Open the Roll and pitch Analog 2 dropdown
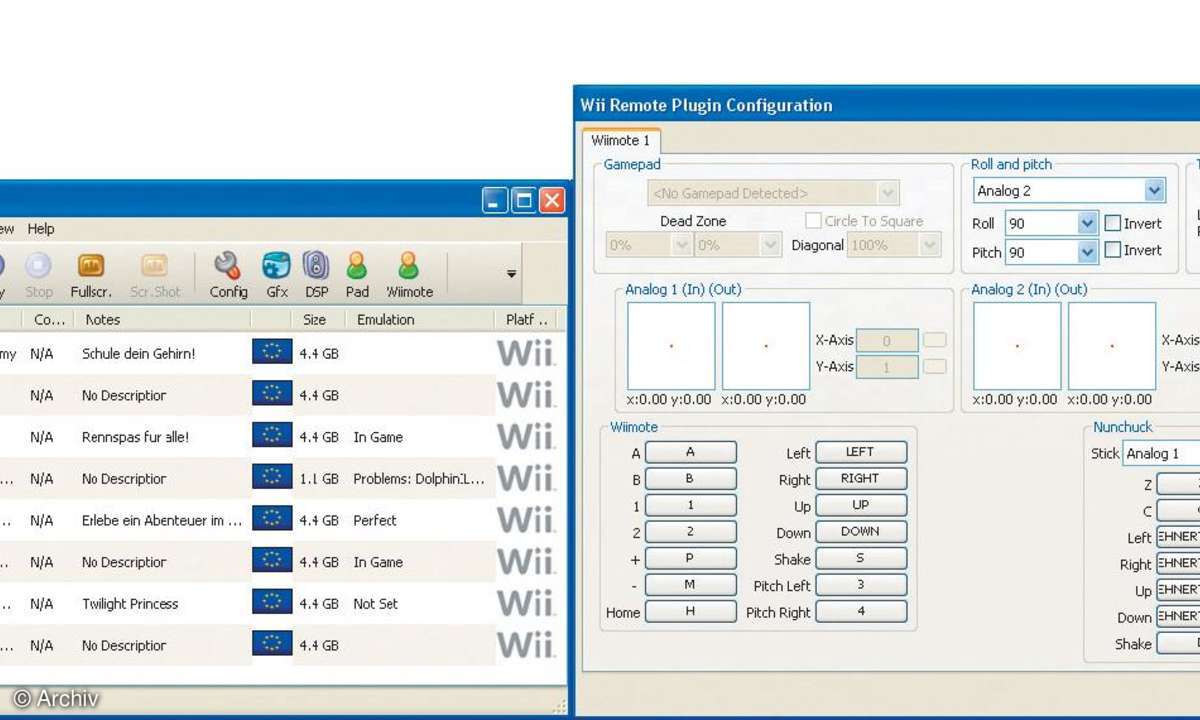 coord(1070,190)
